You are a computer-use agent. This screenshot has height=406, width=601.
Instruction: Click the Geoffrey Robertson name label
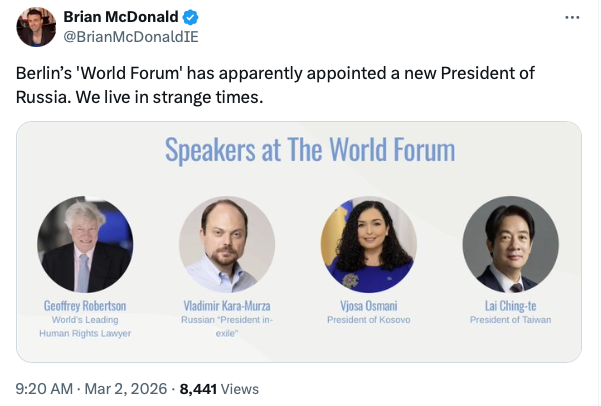87,304
